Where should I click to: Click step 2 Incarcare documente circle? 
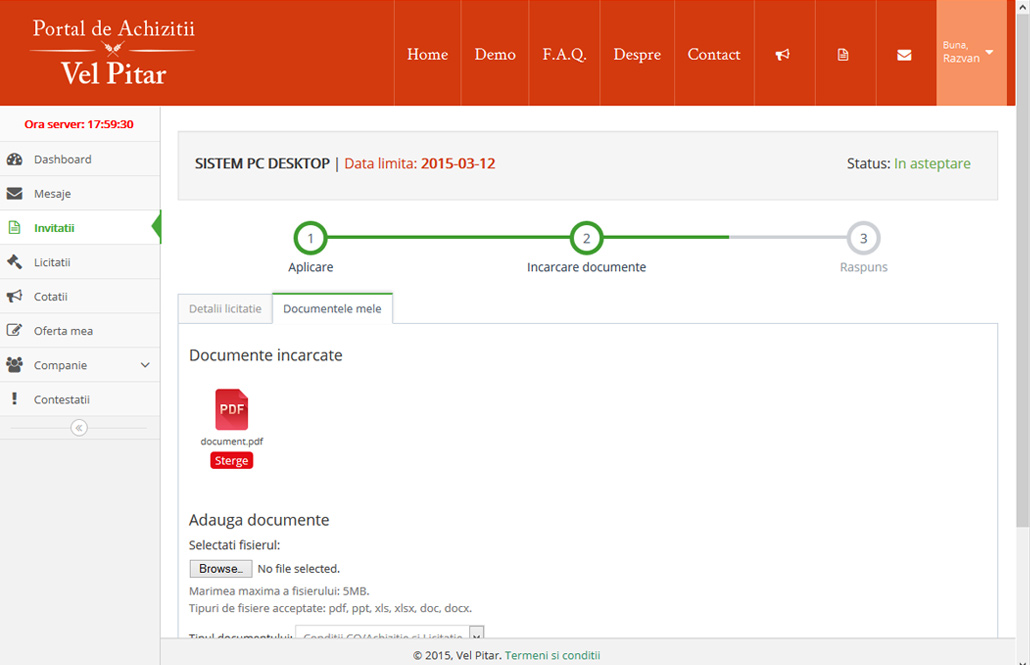[x=587, y=239]
